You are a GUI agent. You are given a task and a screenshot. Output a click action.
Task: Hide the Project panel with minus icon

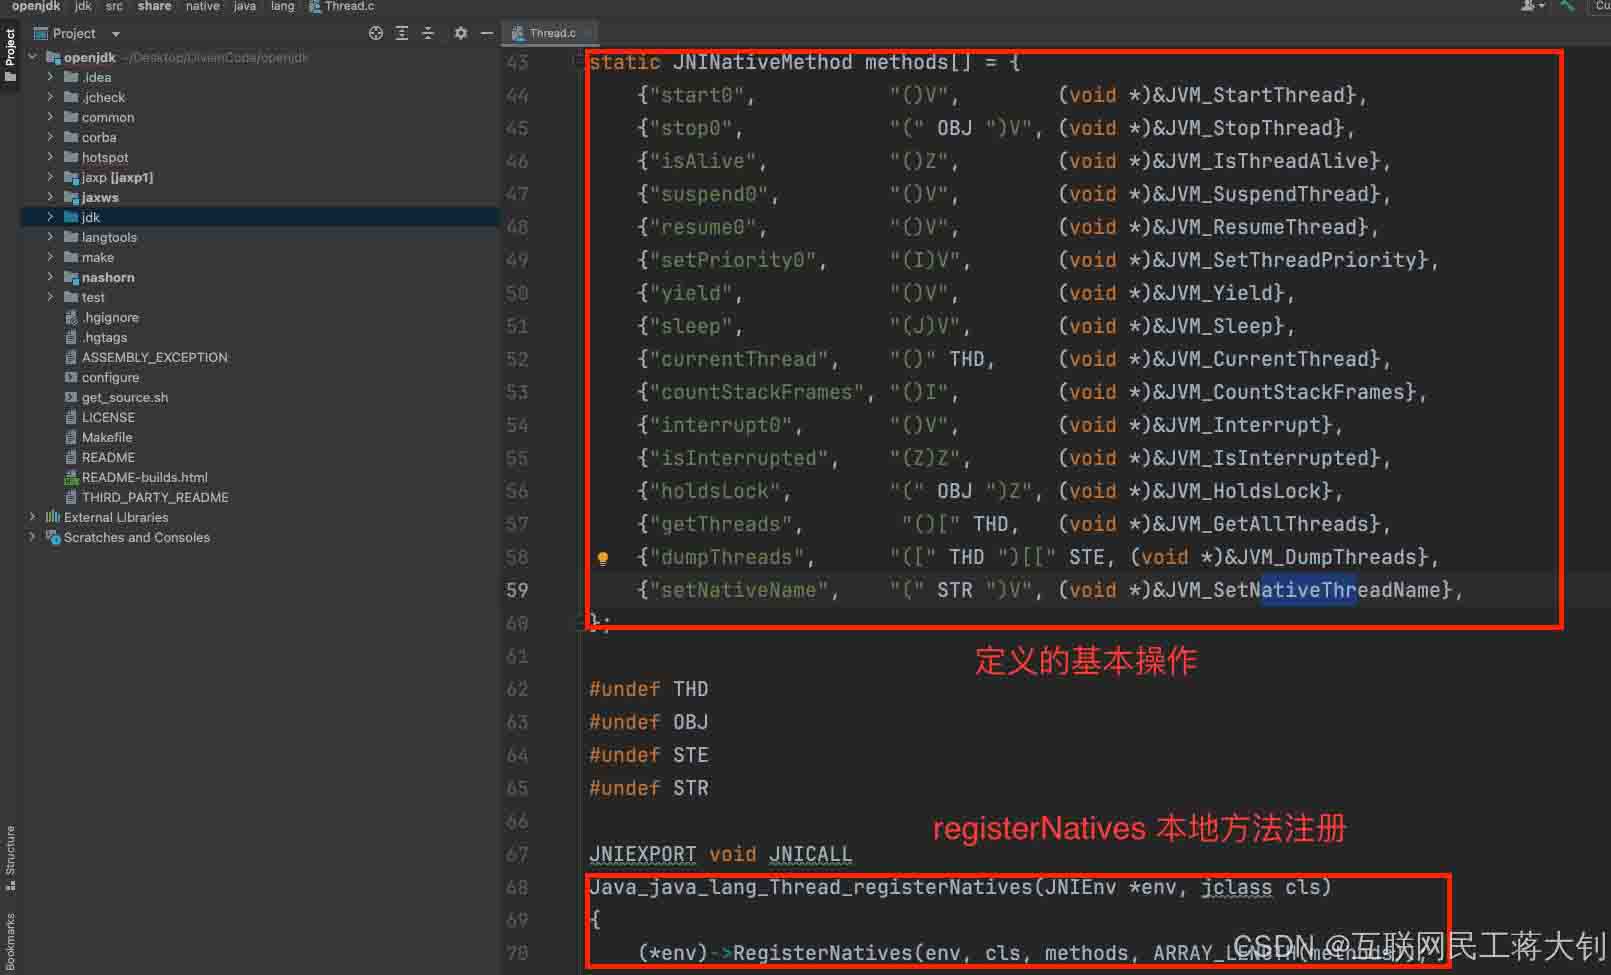pos(487,33)
